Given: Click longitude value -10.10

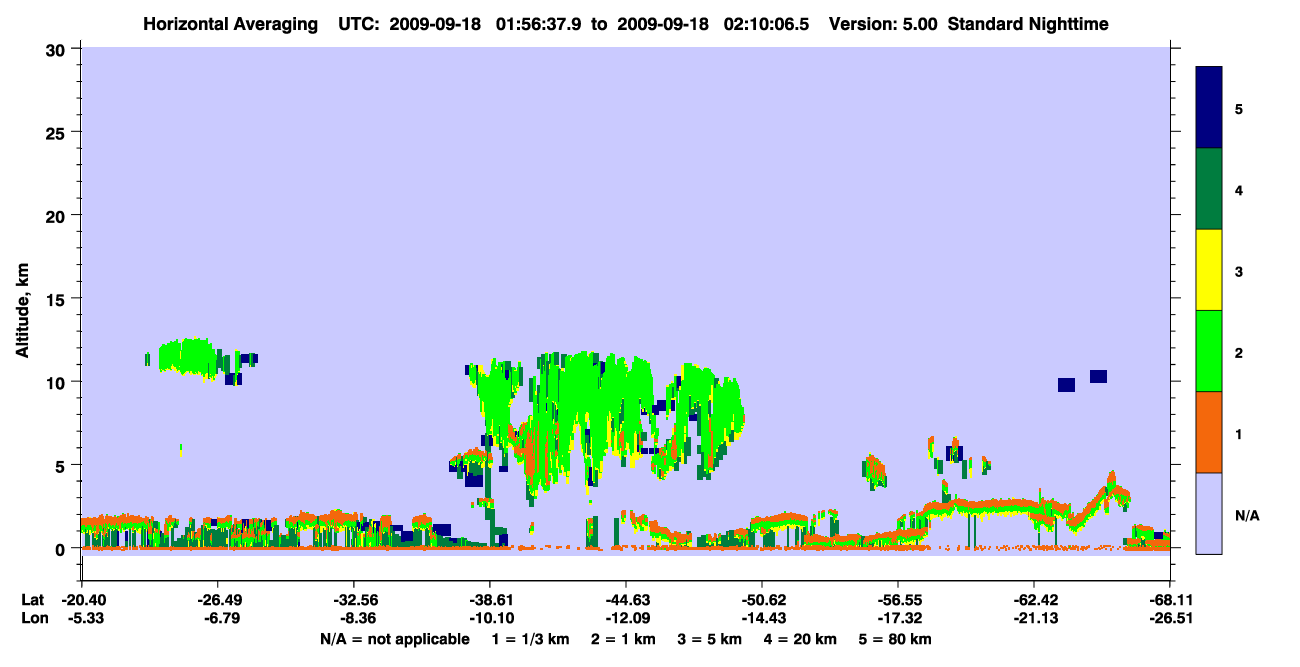Looking at the screenshot, I should (x=489, y=618).
